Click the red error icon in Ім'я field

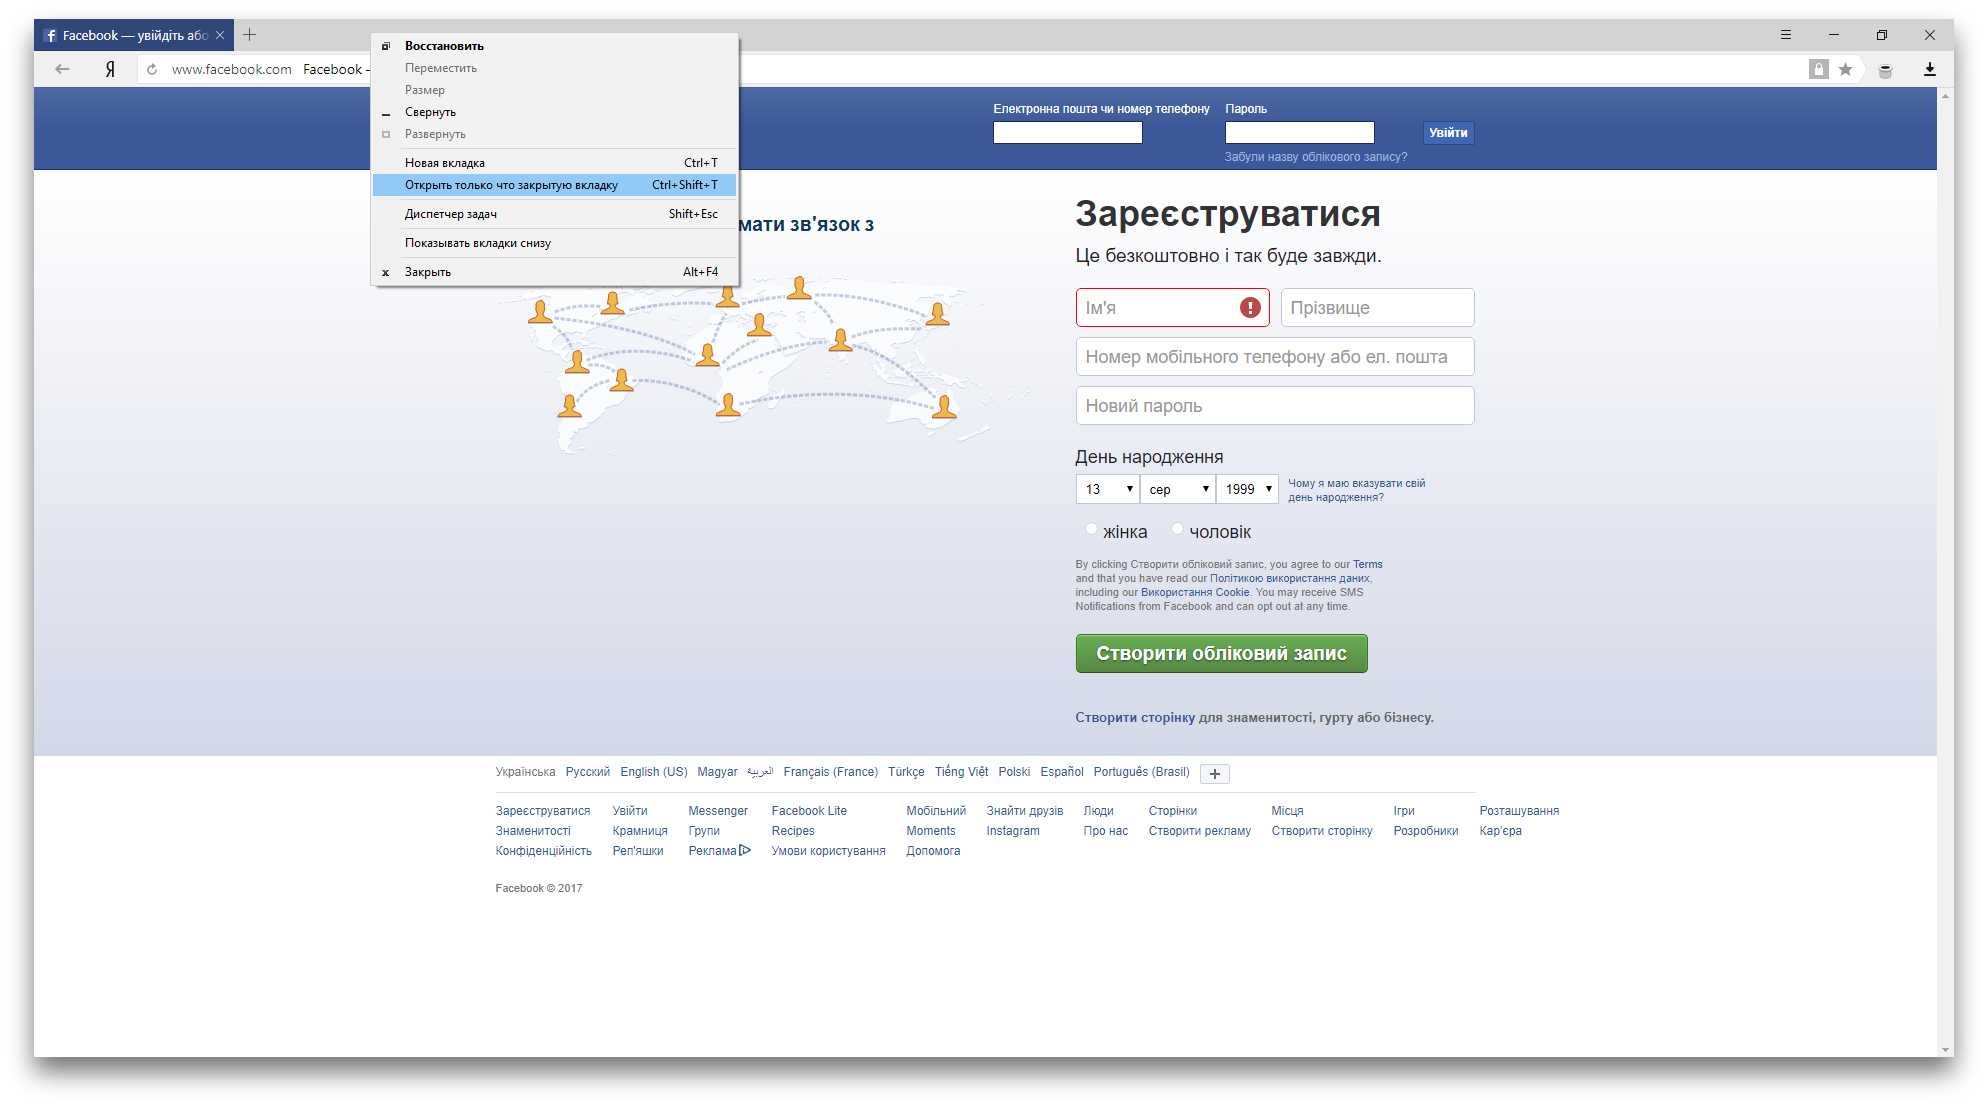click(1250, 308)
